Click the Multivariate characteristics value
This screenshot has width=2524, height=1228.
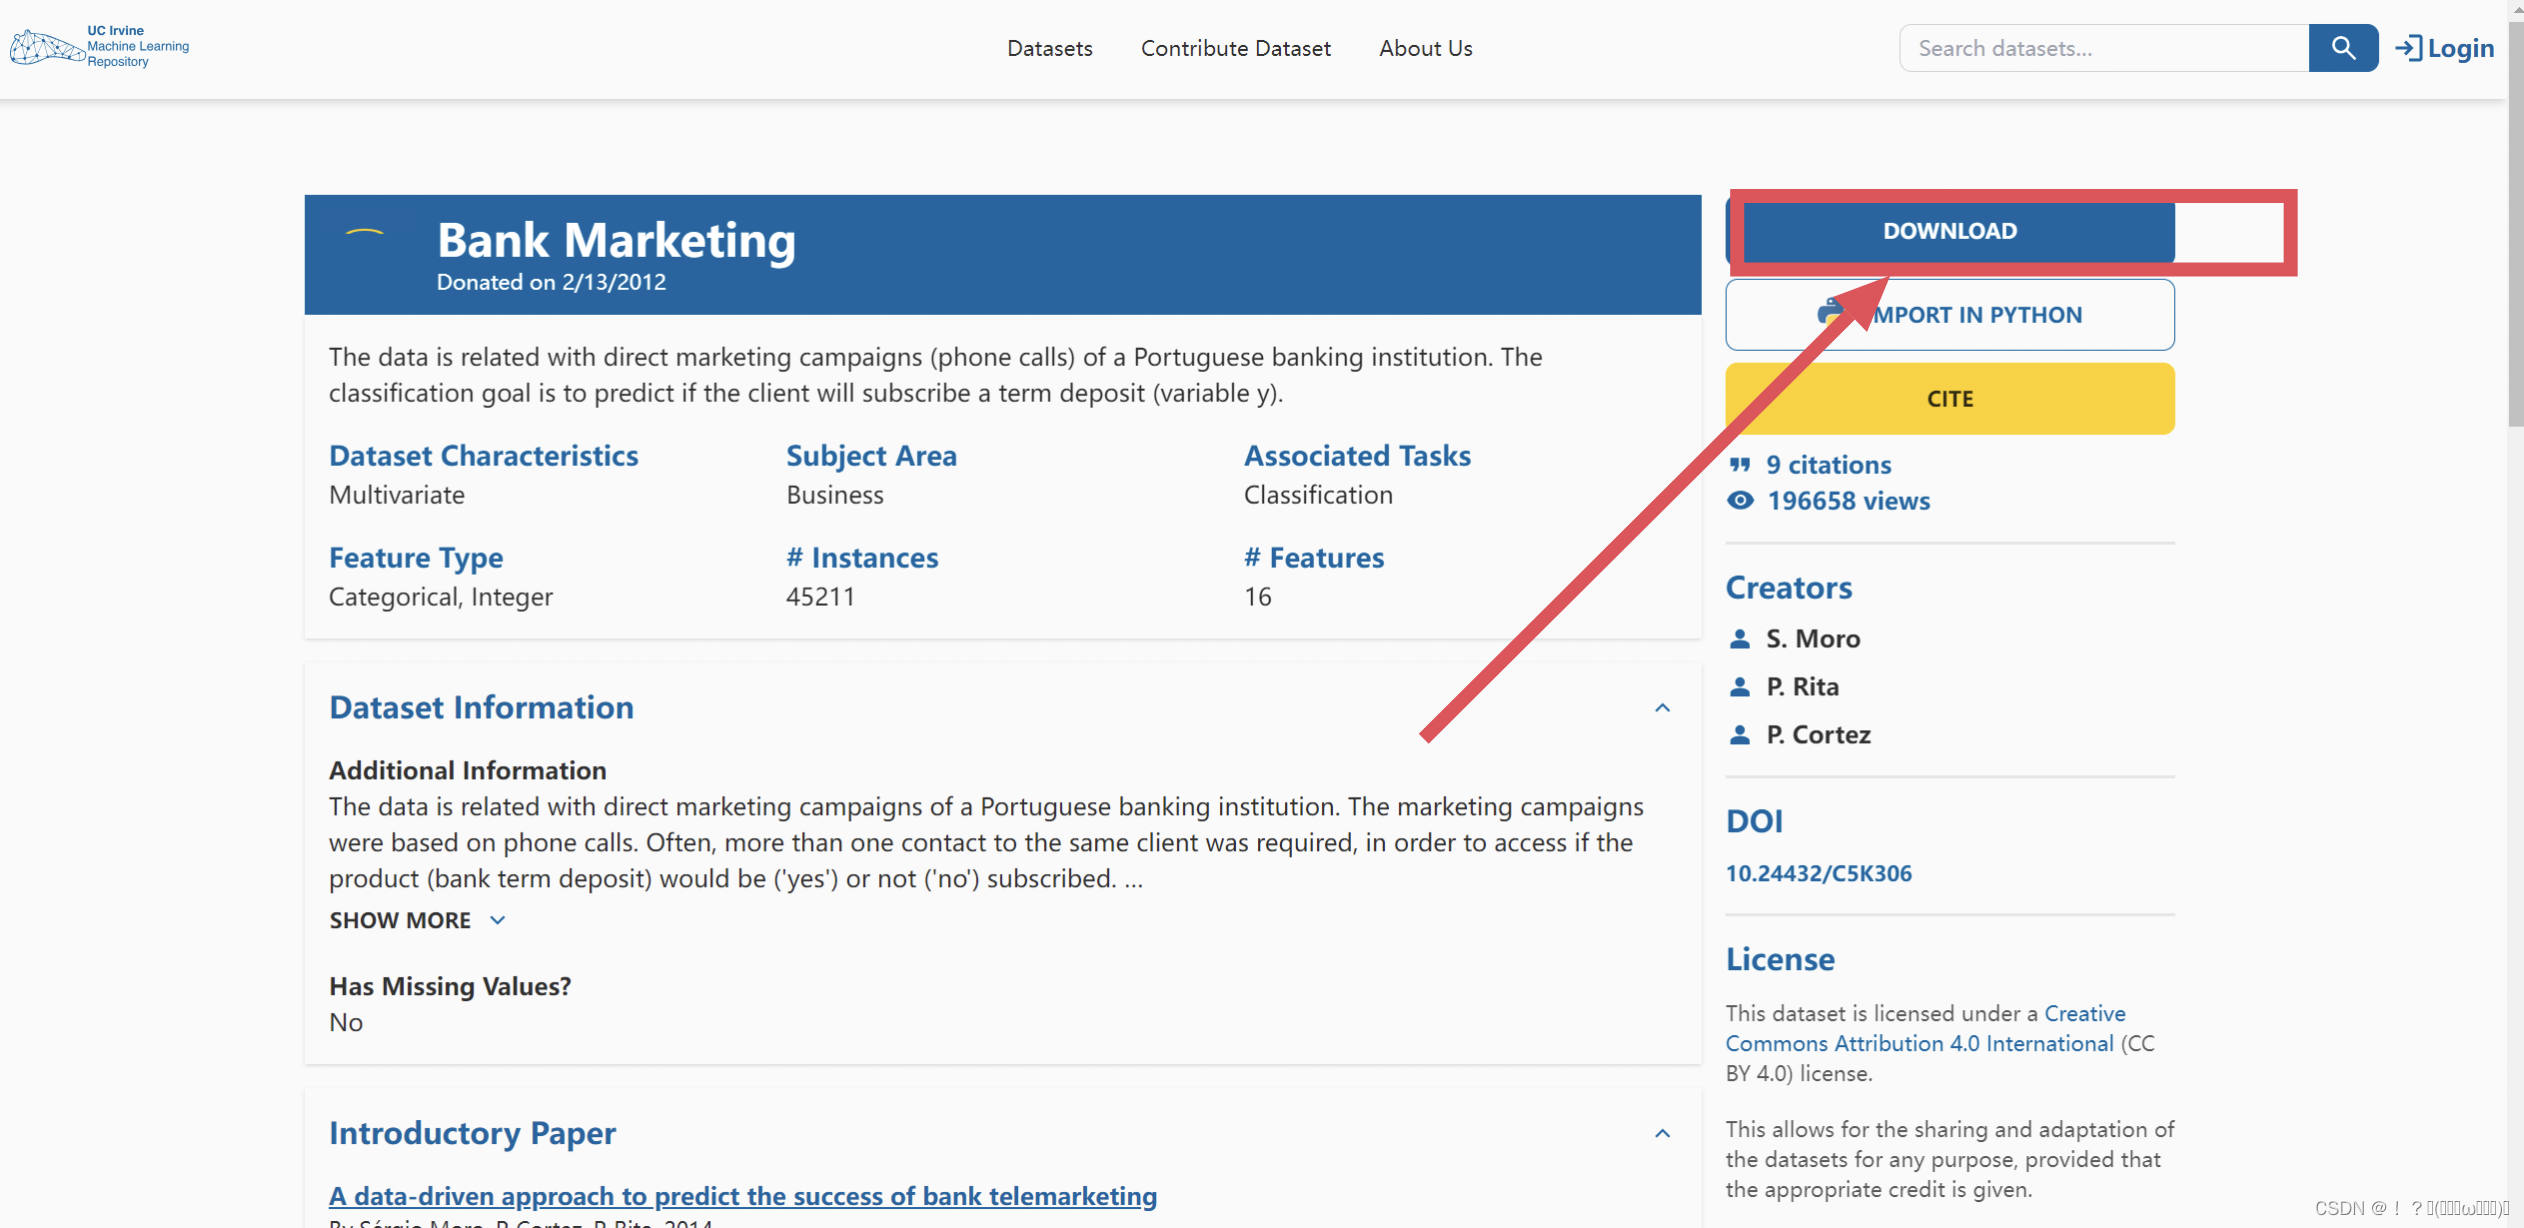tap(397, 495)
